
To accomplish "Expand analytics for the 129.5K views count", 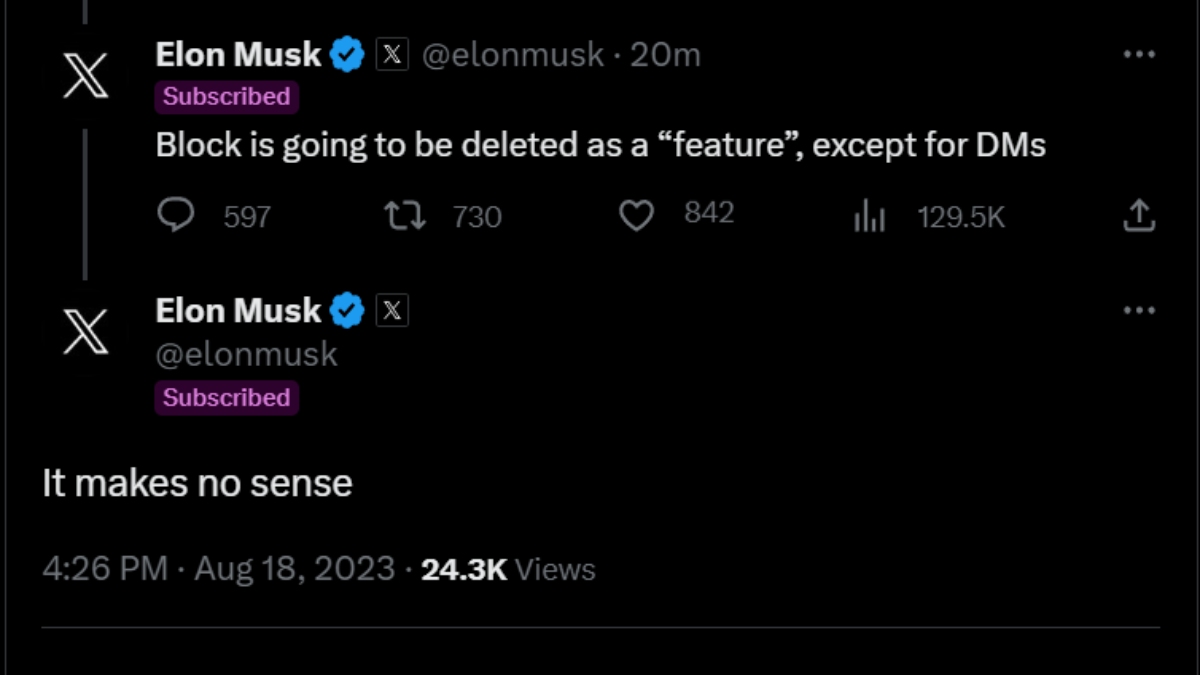I will (960, 215).
